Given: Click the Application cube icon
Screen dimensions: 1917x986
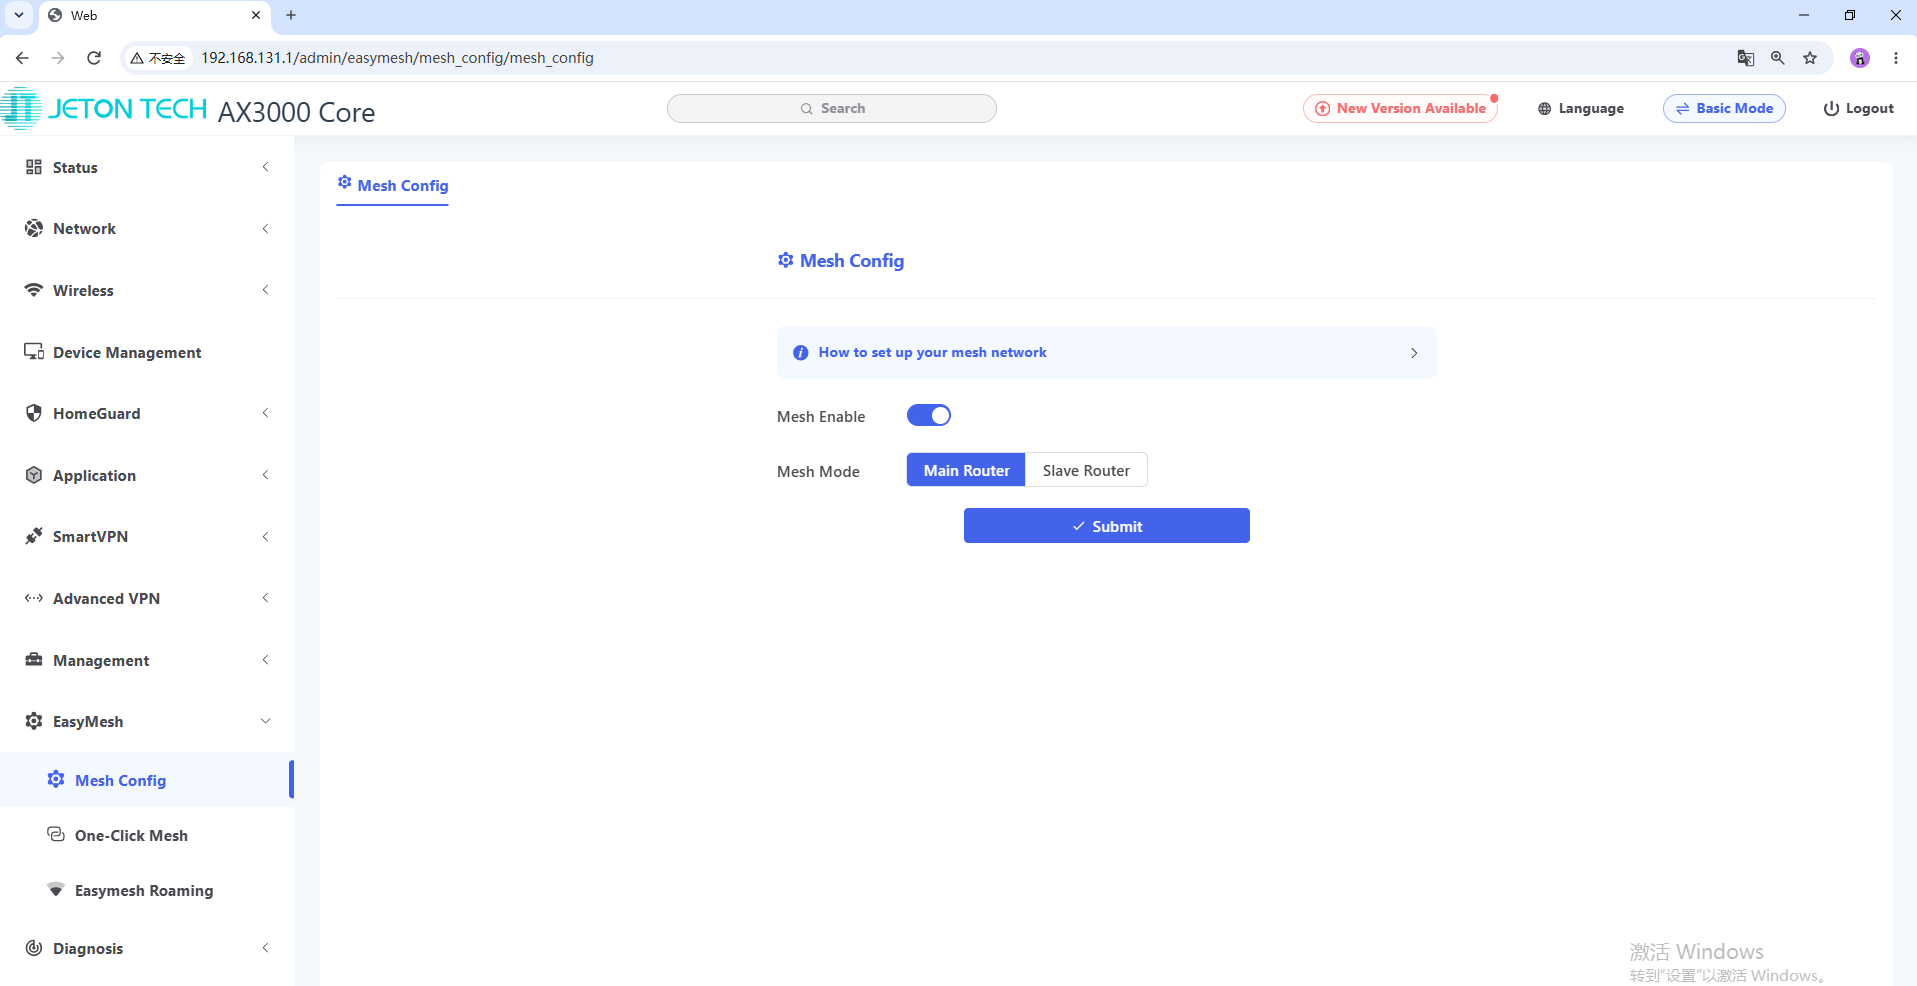Looking at the screenshot, I should click(x=34, y=475).
